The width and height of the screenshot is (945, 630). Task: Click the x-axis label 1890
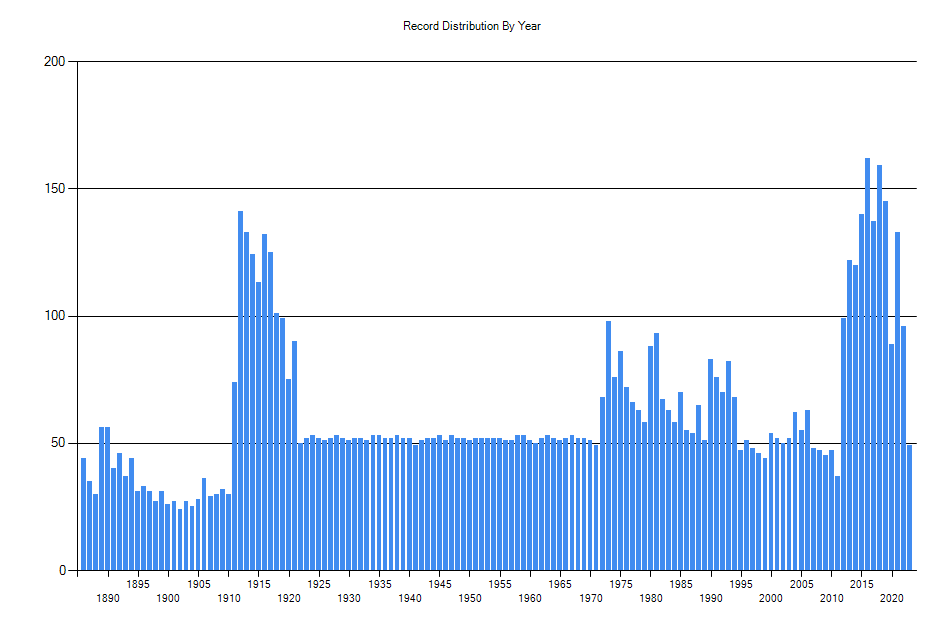[x=108, y=598]
